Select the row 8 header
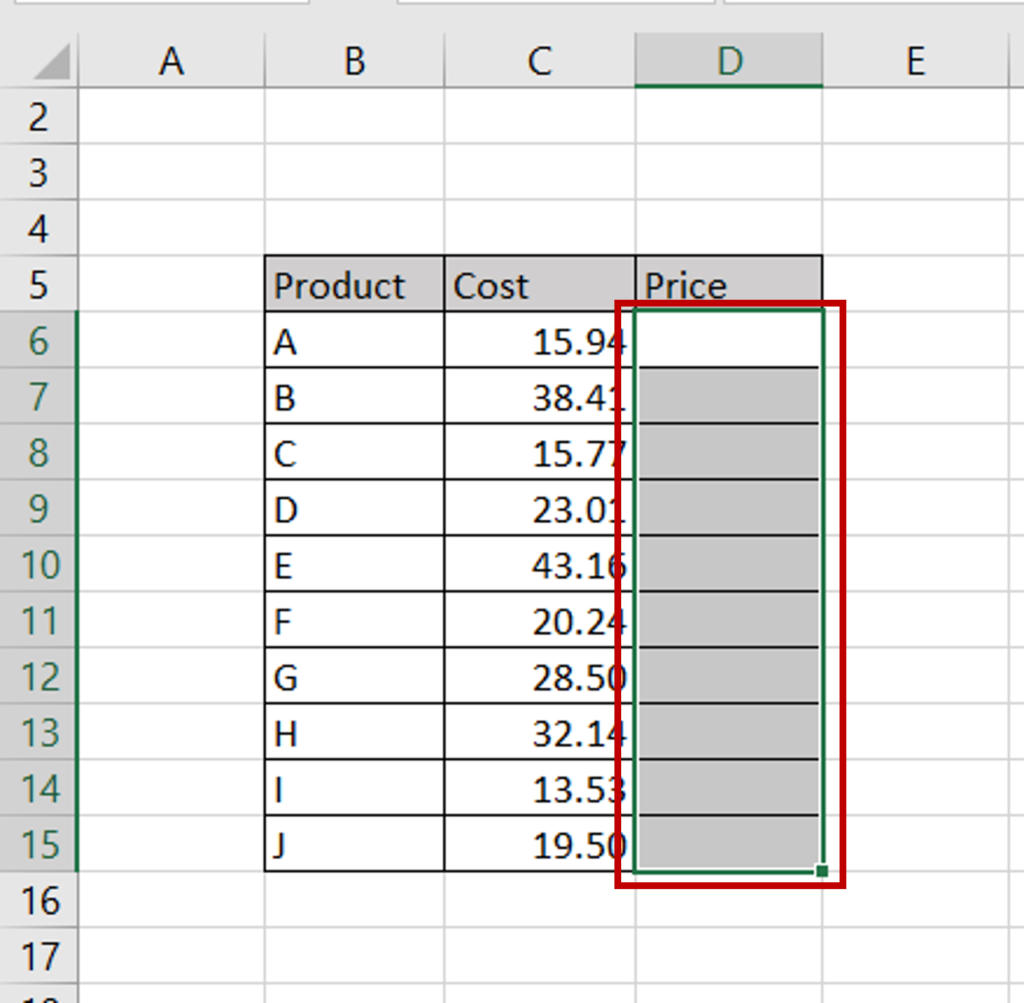The height and width of the screenshot is (1003, 1024). [39, 452]
